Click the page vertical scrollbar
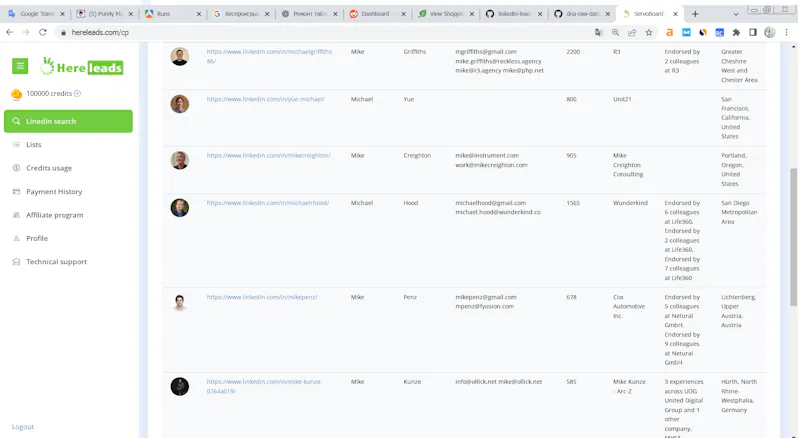Screen dimensions: 800x438 (793, 237)
